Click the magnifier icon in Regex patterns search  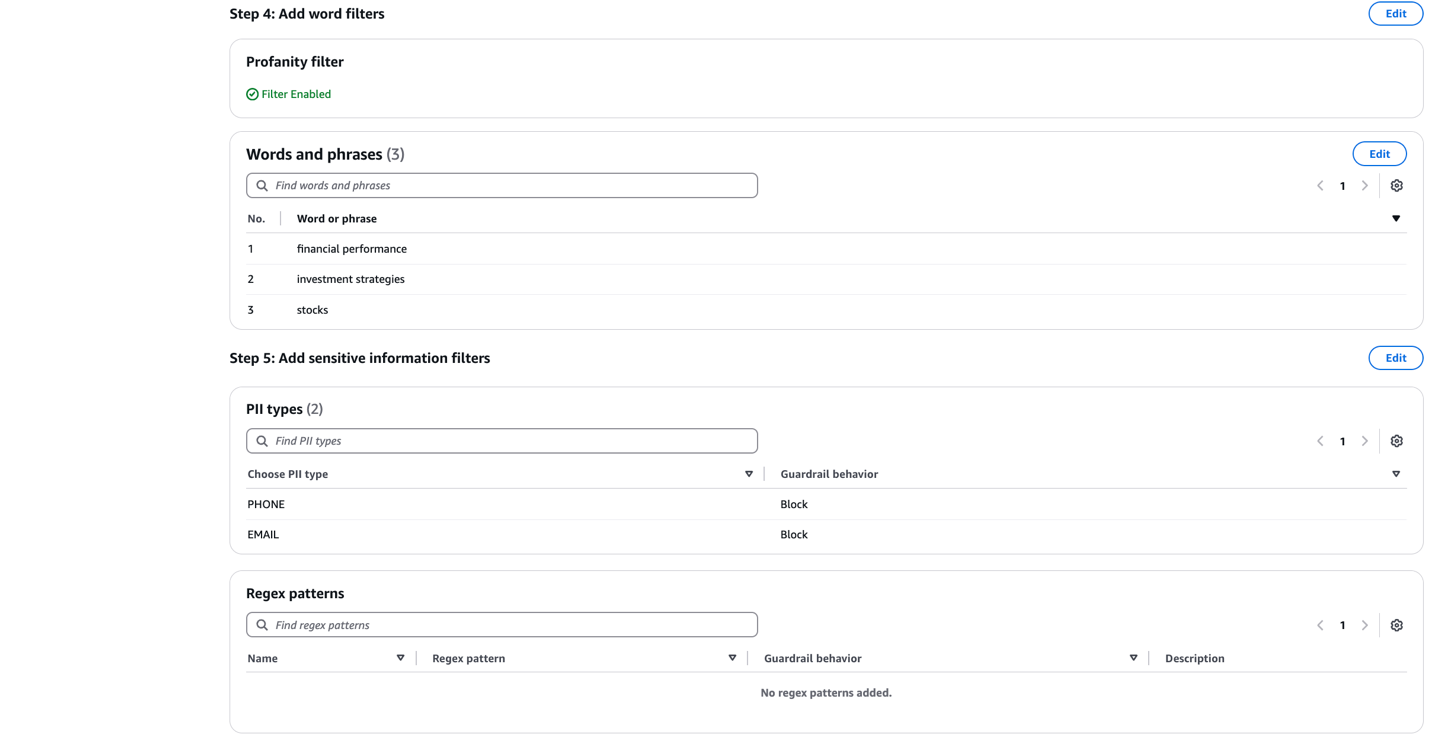tap(261, 624)
